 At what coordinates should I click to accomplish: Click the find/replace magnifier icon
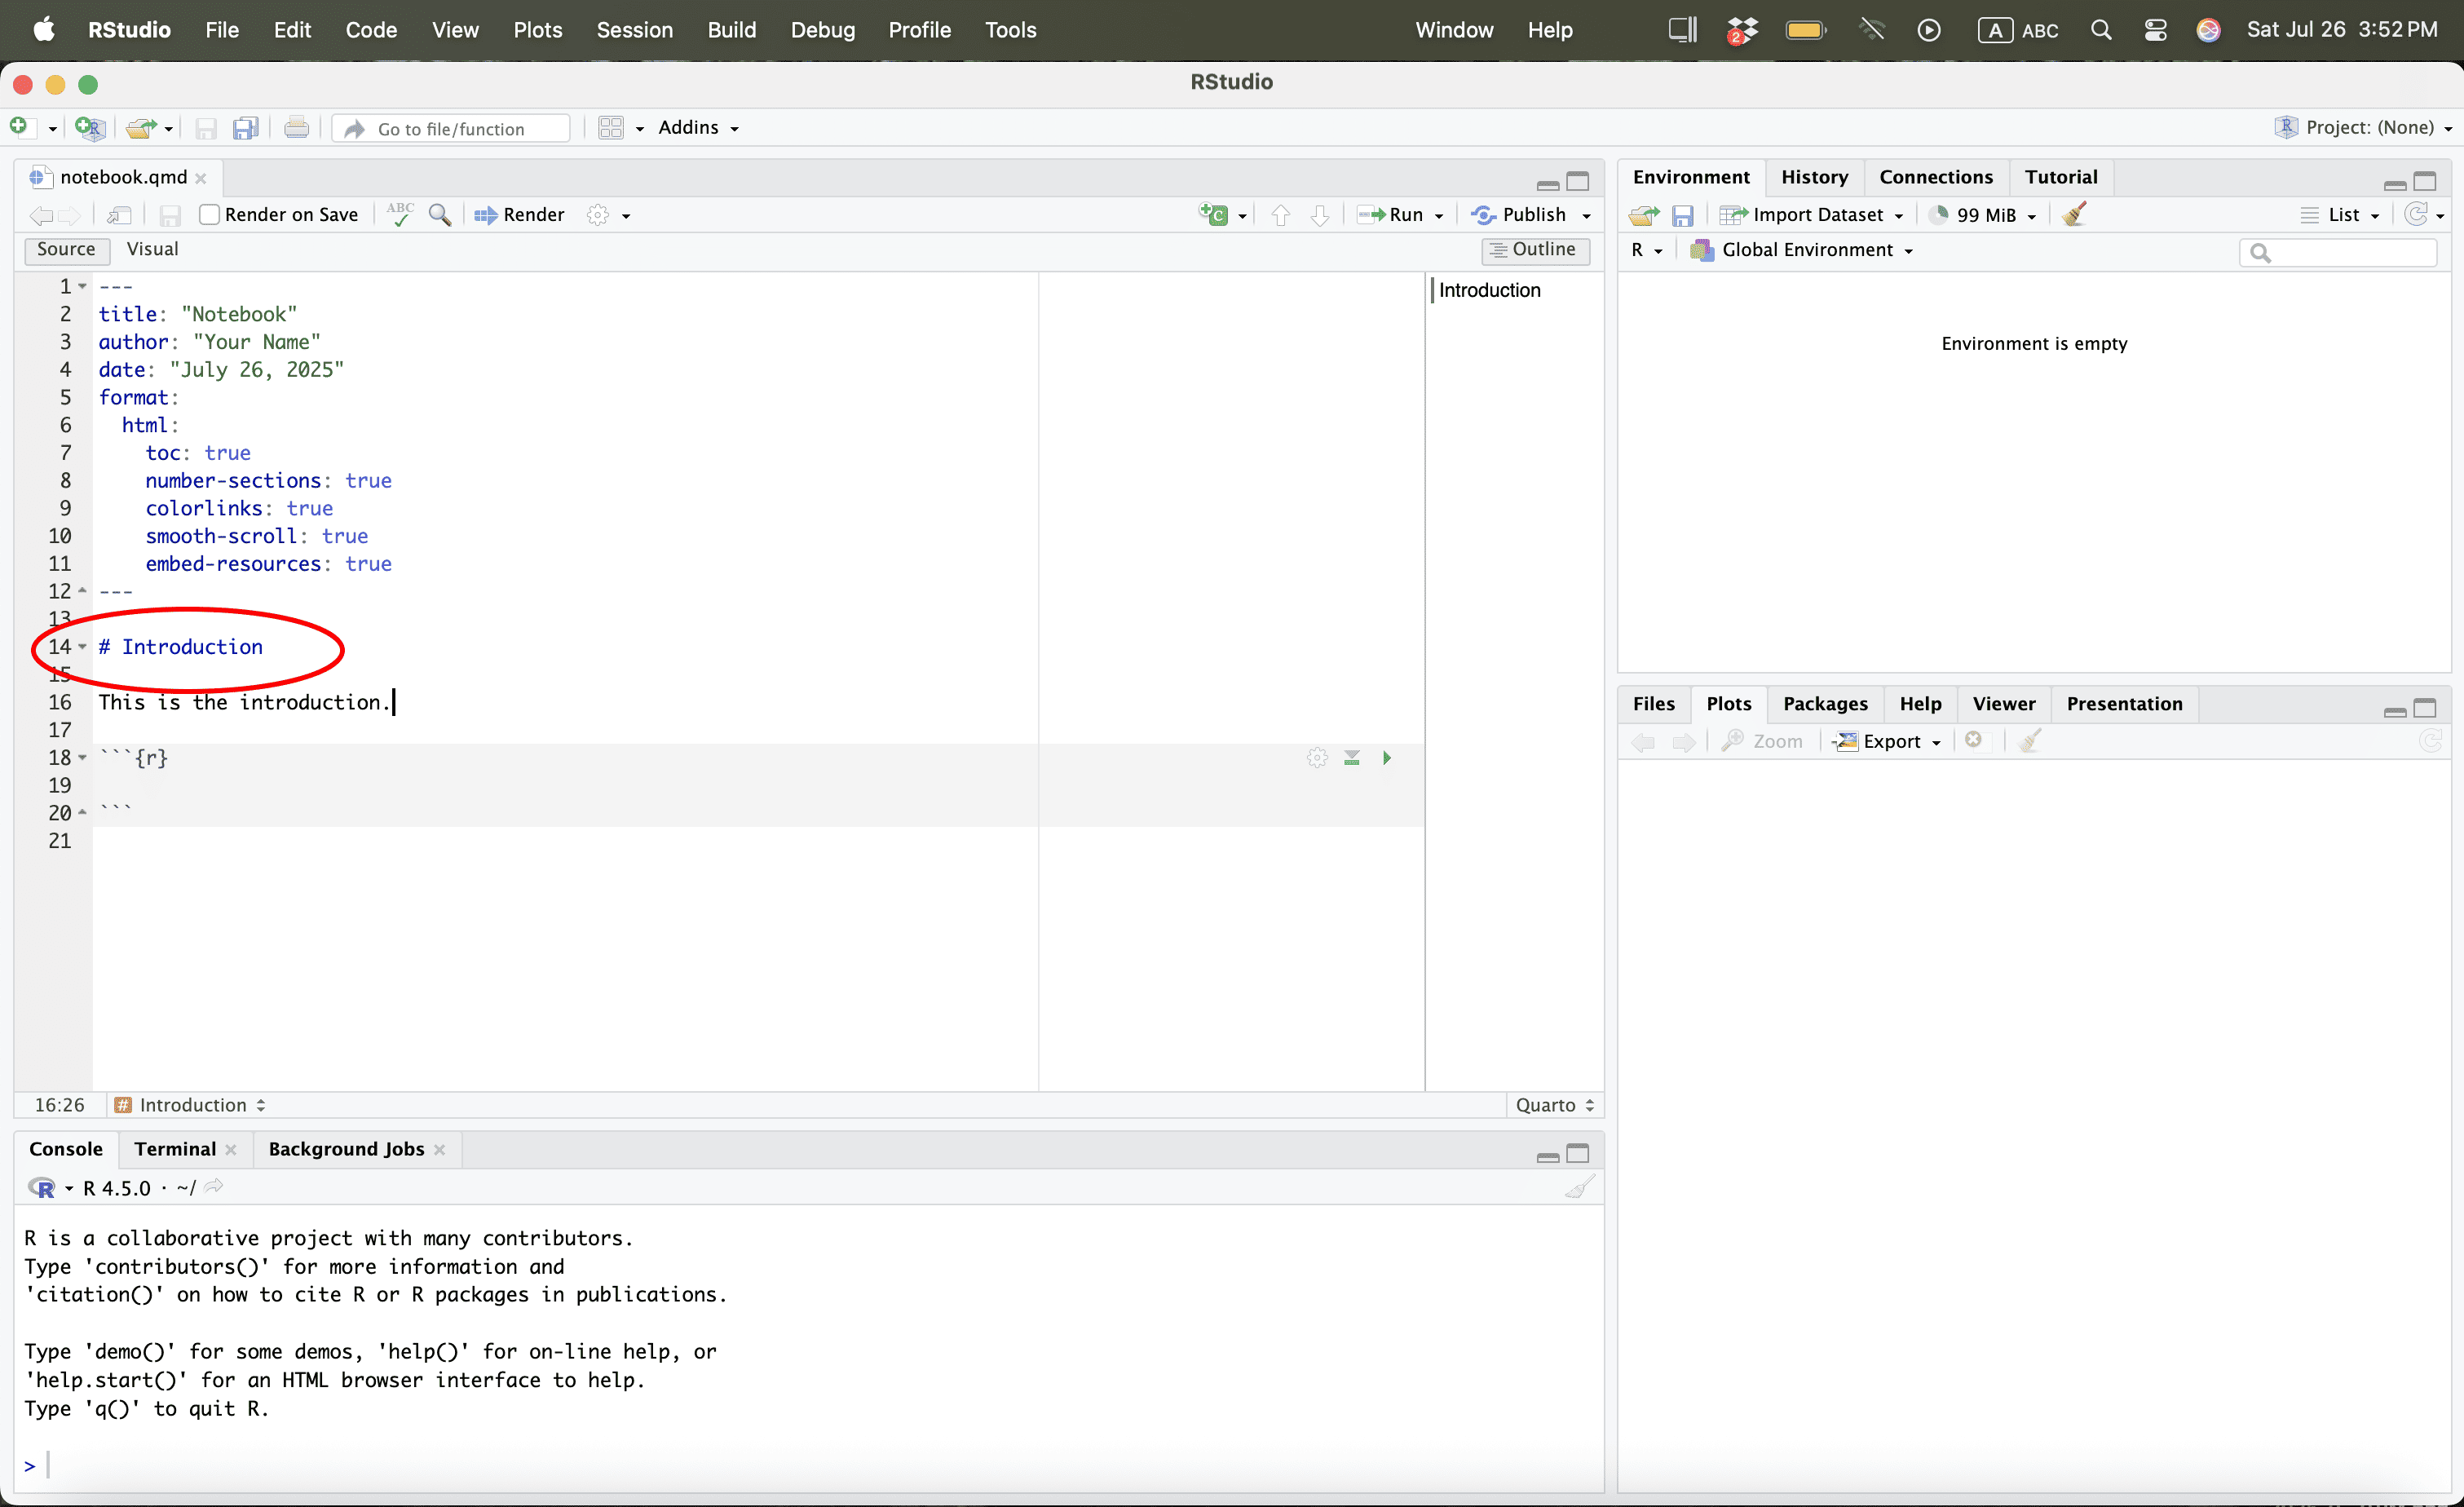point(440,215)
